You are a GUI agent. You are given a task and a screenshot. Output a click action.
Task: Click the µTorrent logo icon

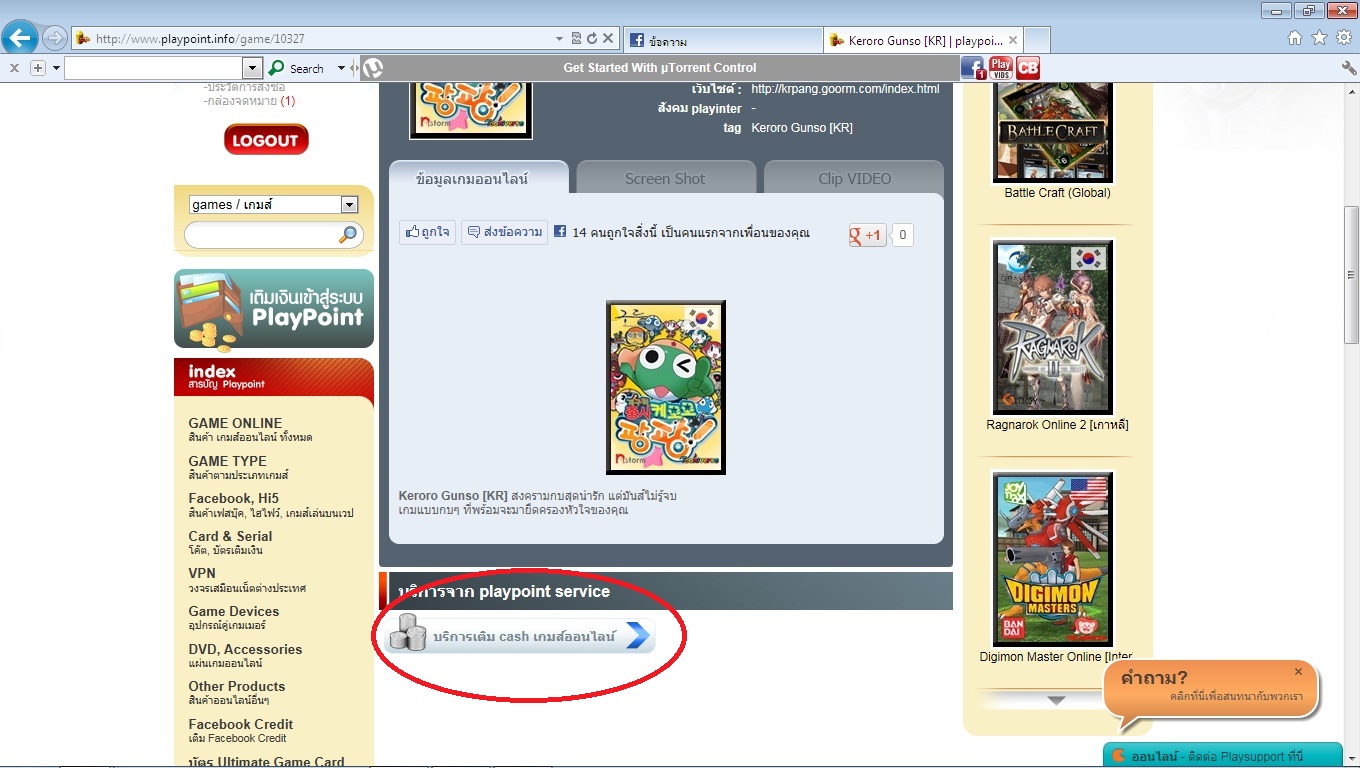click(x=372, y=68)
